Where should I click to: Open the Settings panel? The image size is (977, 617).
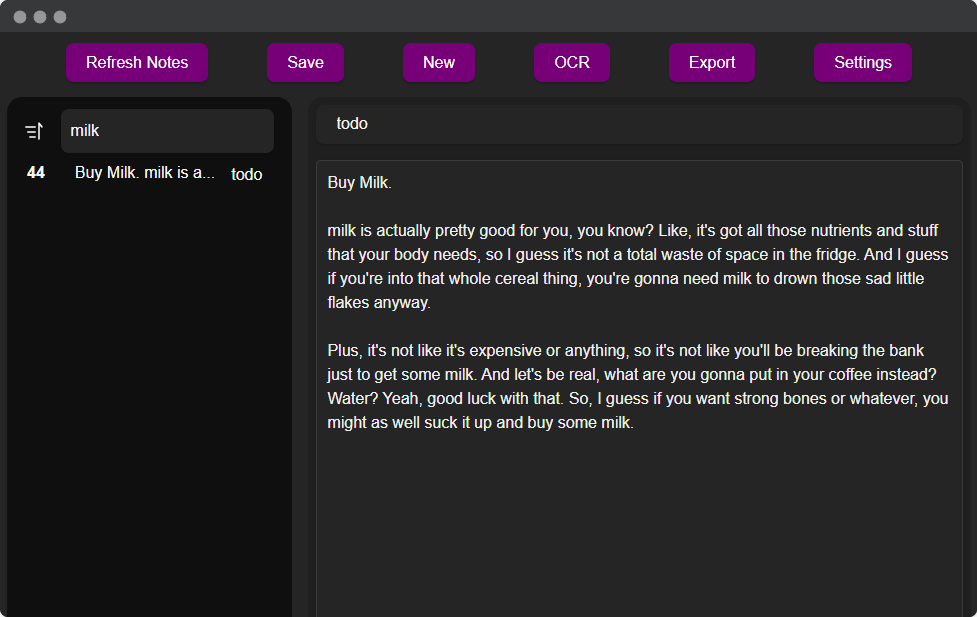(x=862, y=62)
